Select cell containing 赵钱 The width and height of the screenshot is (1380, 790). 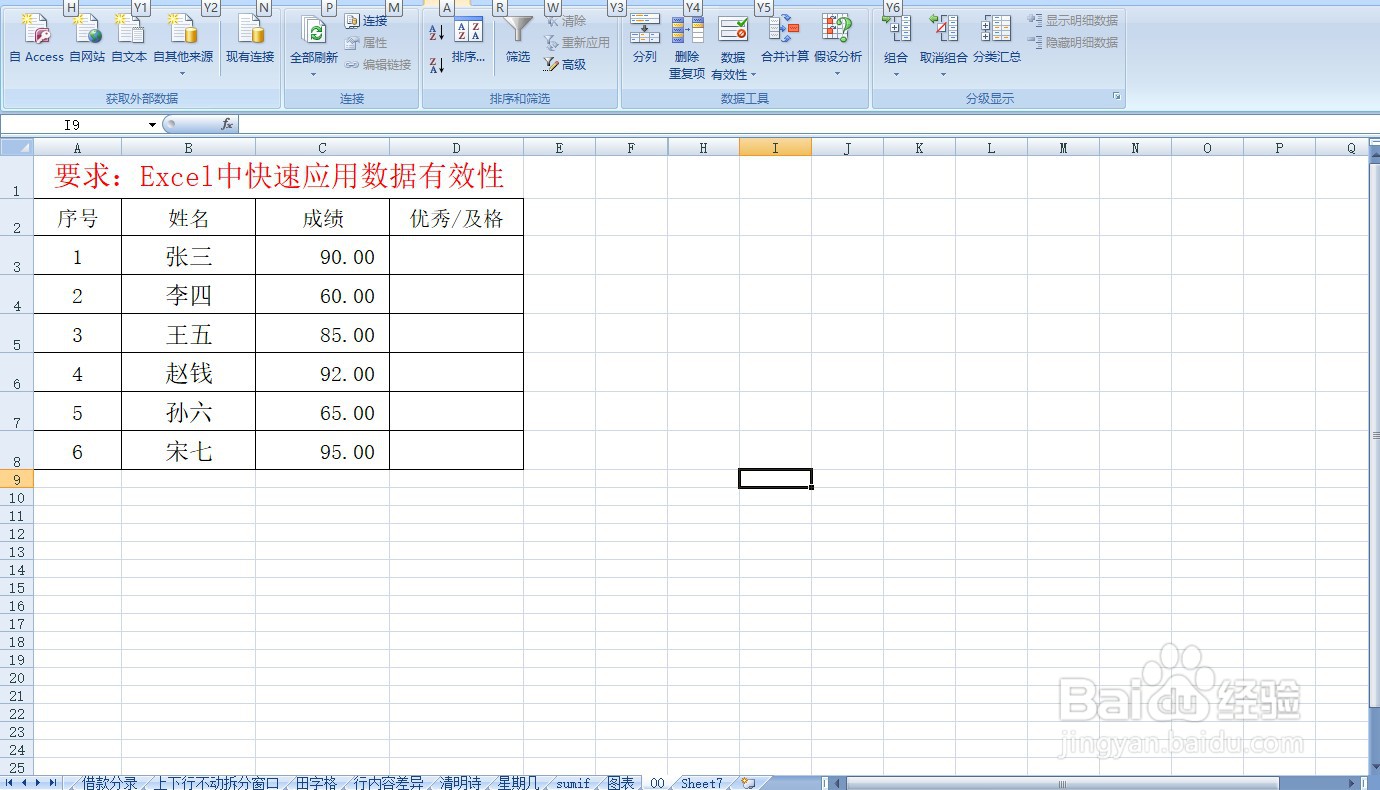[x=189, y=373]
